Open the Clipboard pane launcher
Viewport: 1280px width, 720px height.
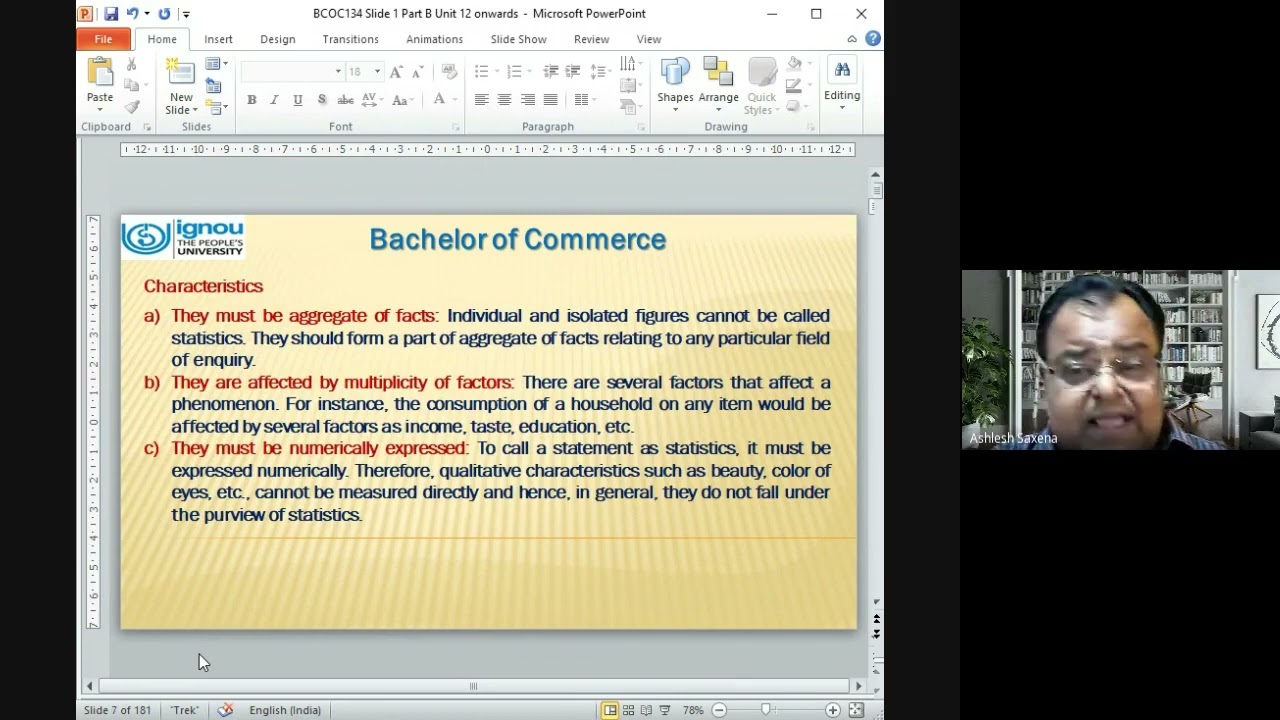(x=146, y=127)
